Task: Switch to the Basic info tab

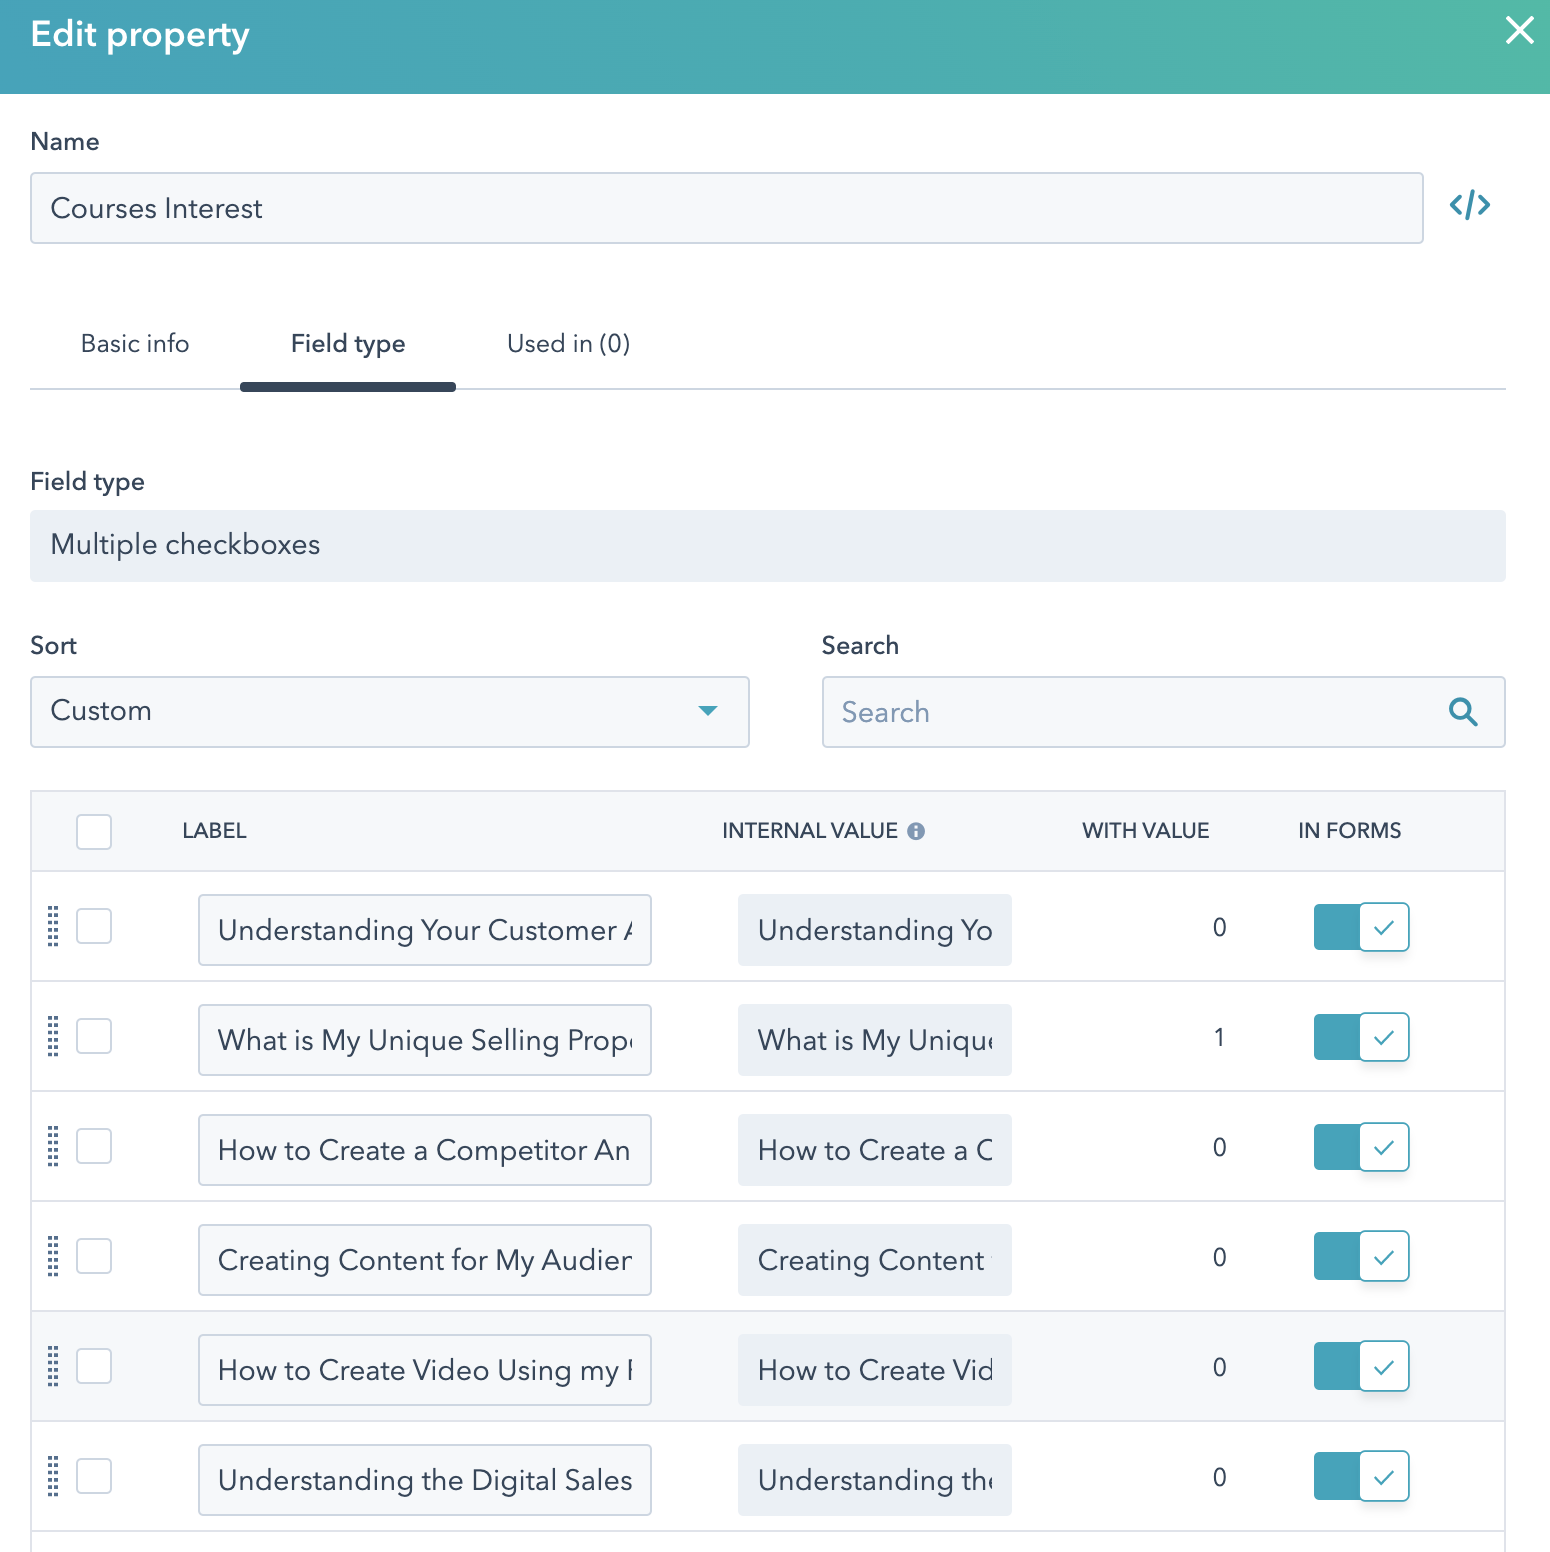Action: click(135, 344)
